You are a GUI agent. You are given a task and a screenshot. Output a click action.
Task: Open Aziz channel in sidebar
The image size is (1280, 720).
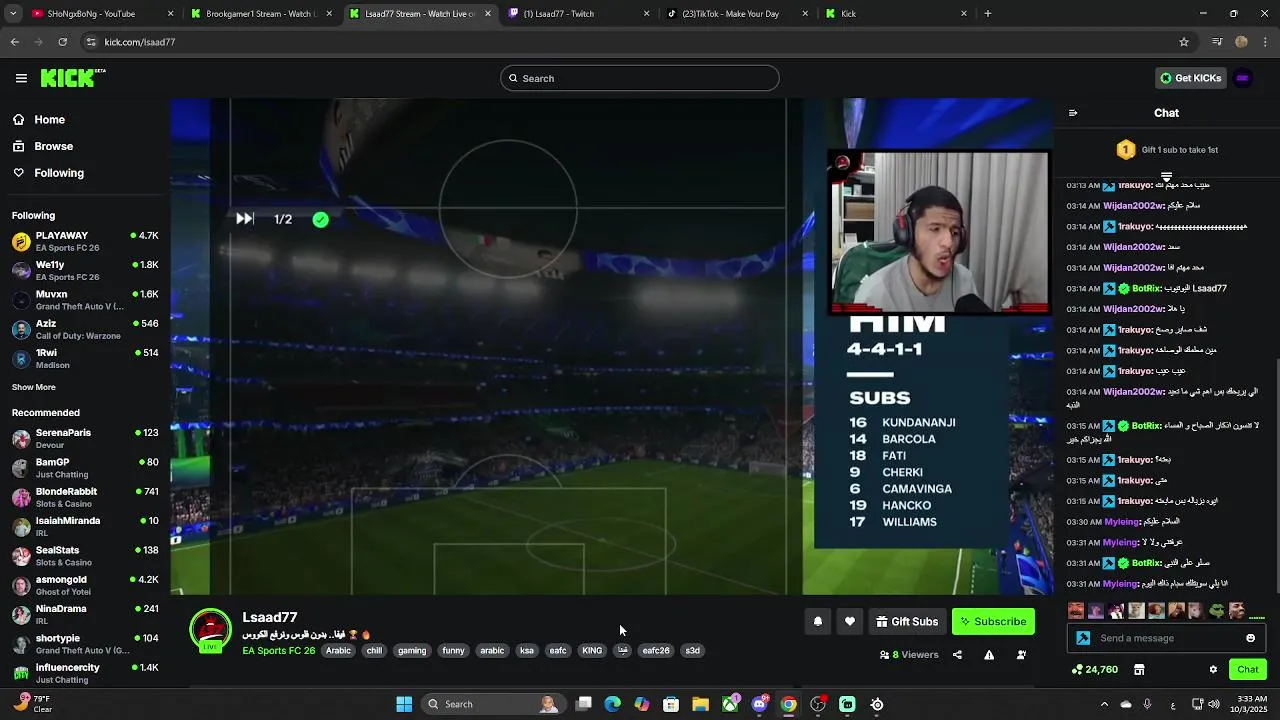pos(85,329)
